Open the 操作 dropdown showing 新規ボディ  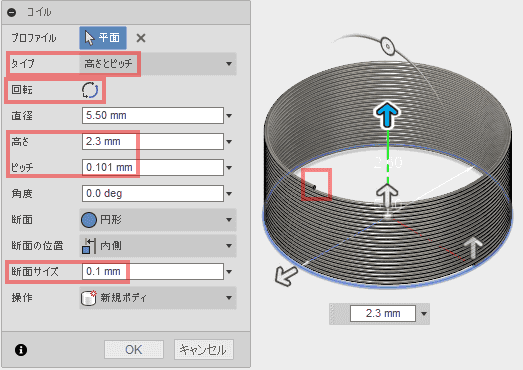(x=158, y=298)
